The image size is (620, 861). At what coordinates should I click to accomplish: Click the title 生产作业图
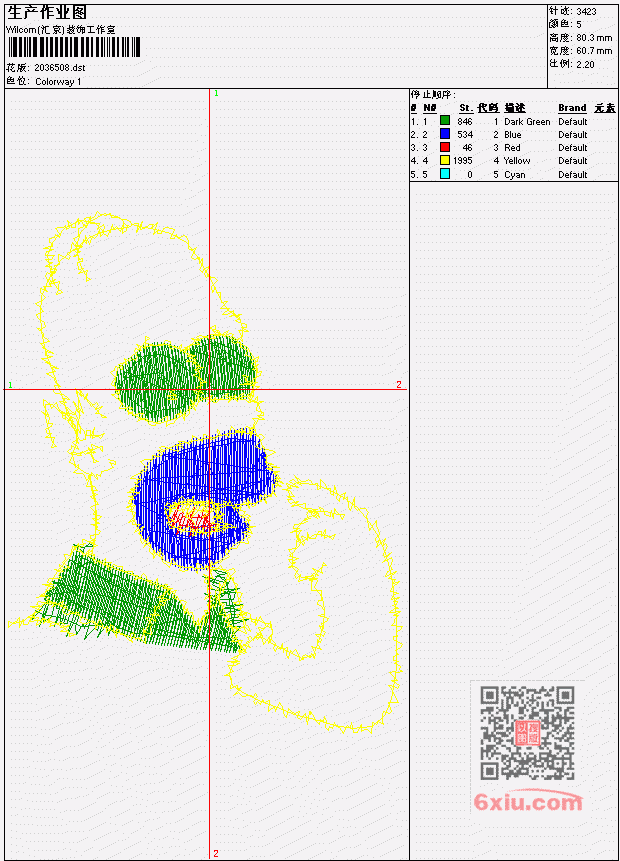[46, 12]
